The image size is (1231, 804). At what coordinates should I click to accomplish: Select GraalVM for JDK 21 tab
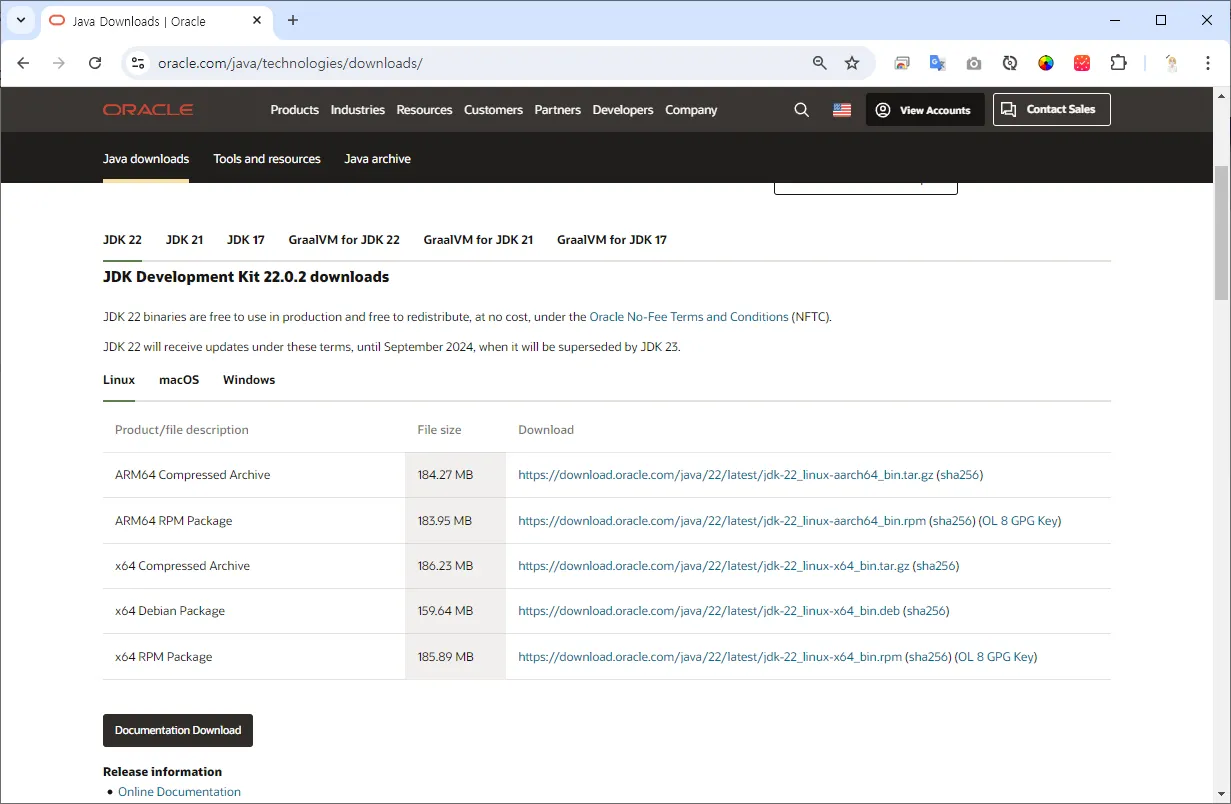478,240
